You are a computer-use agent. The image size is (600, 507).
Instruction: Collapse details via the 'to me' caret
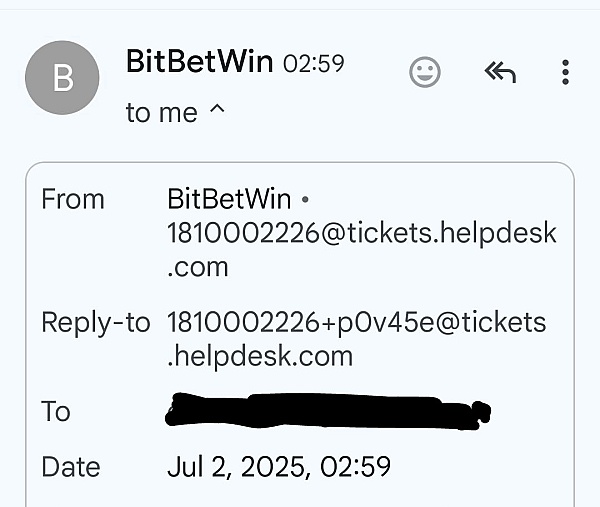217,110
